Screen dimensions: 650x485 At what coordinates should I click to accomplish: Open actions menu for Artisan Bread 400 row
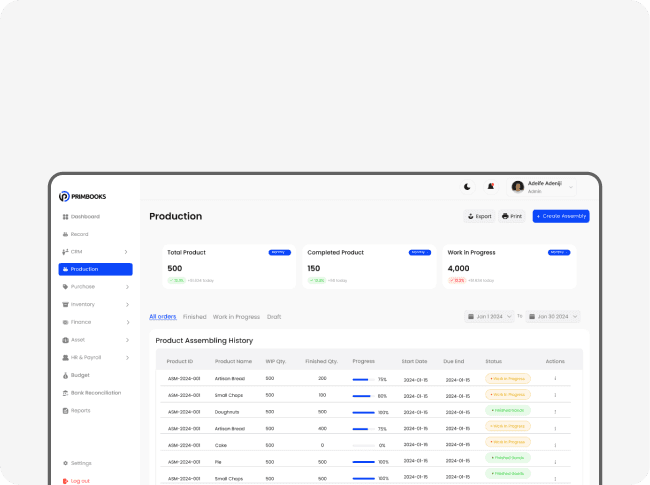[555, 429]
